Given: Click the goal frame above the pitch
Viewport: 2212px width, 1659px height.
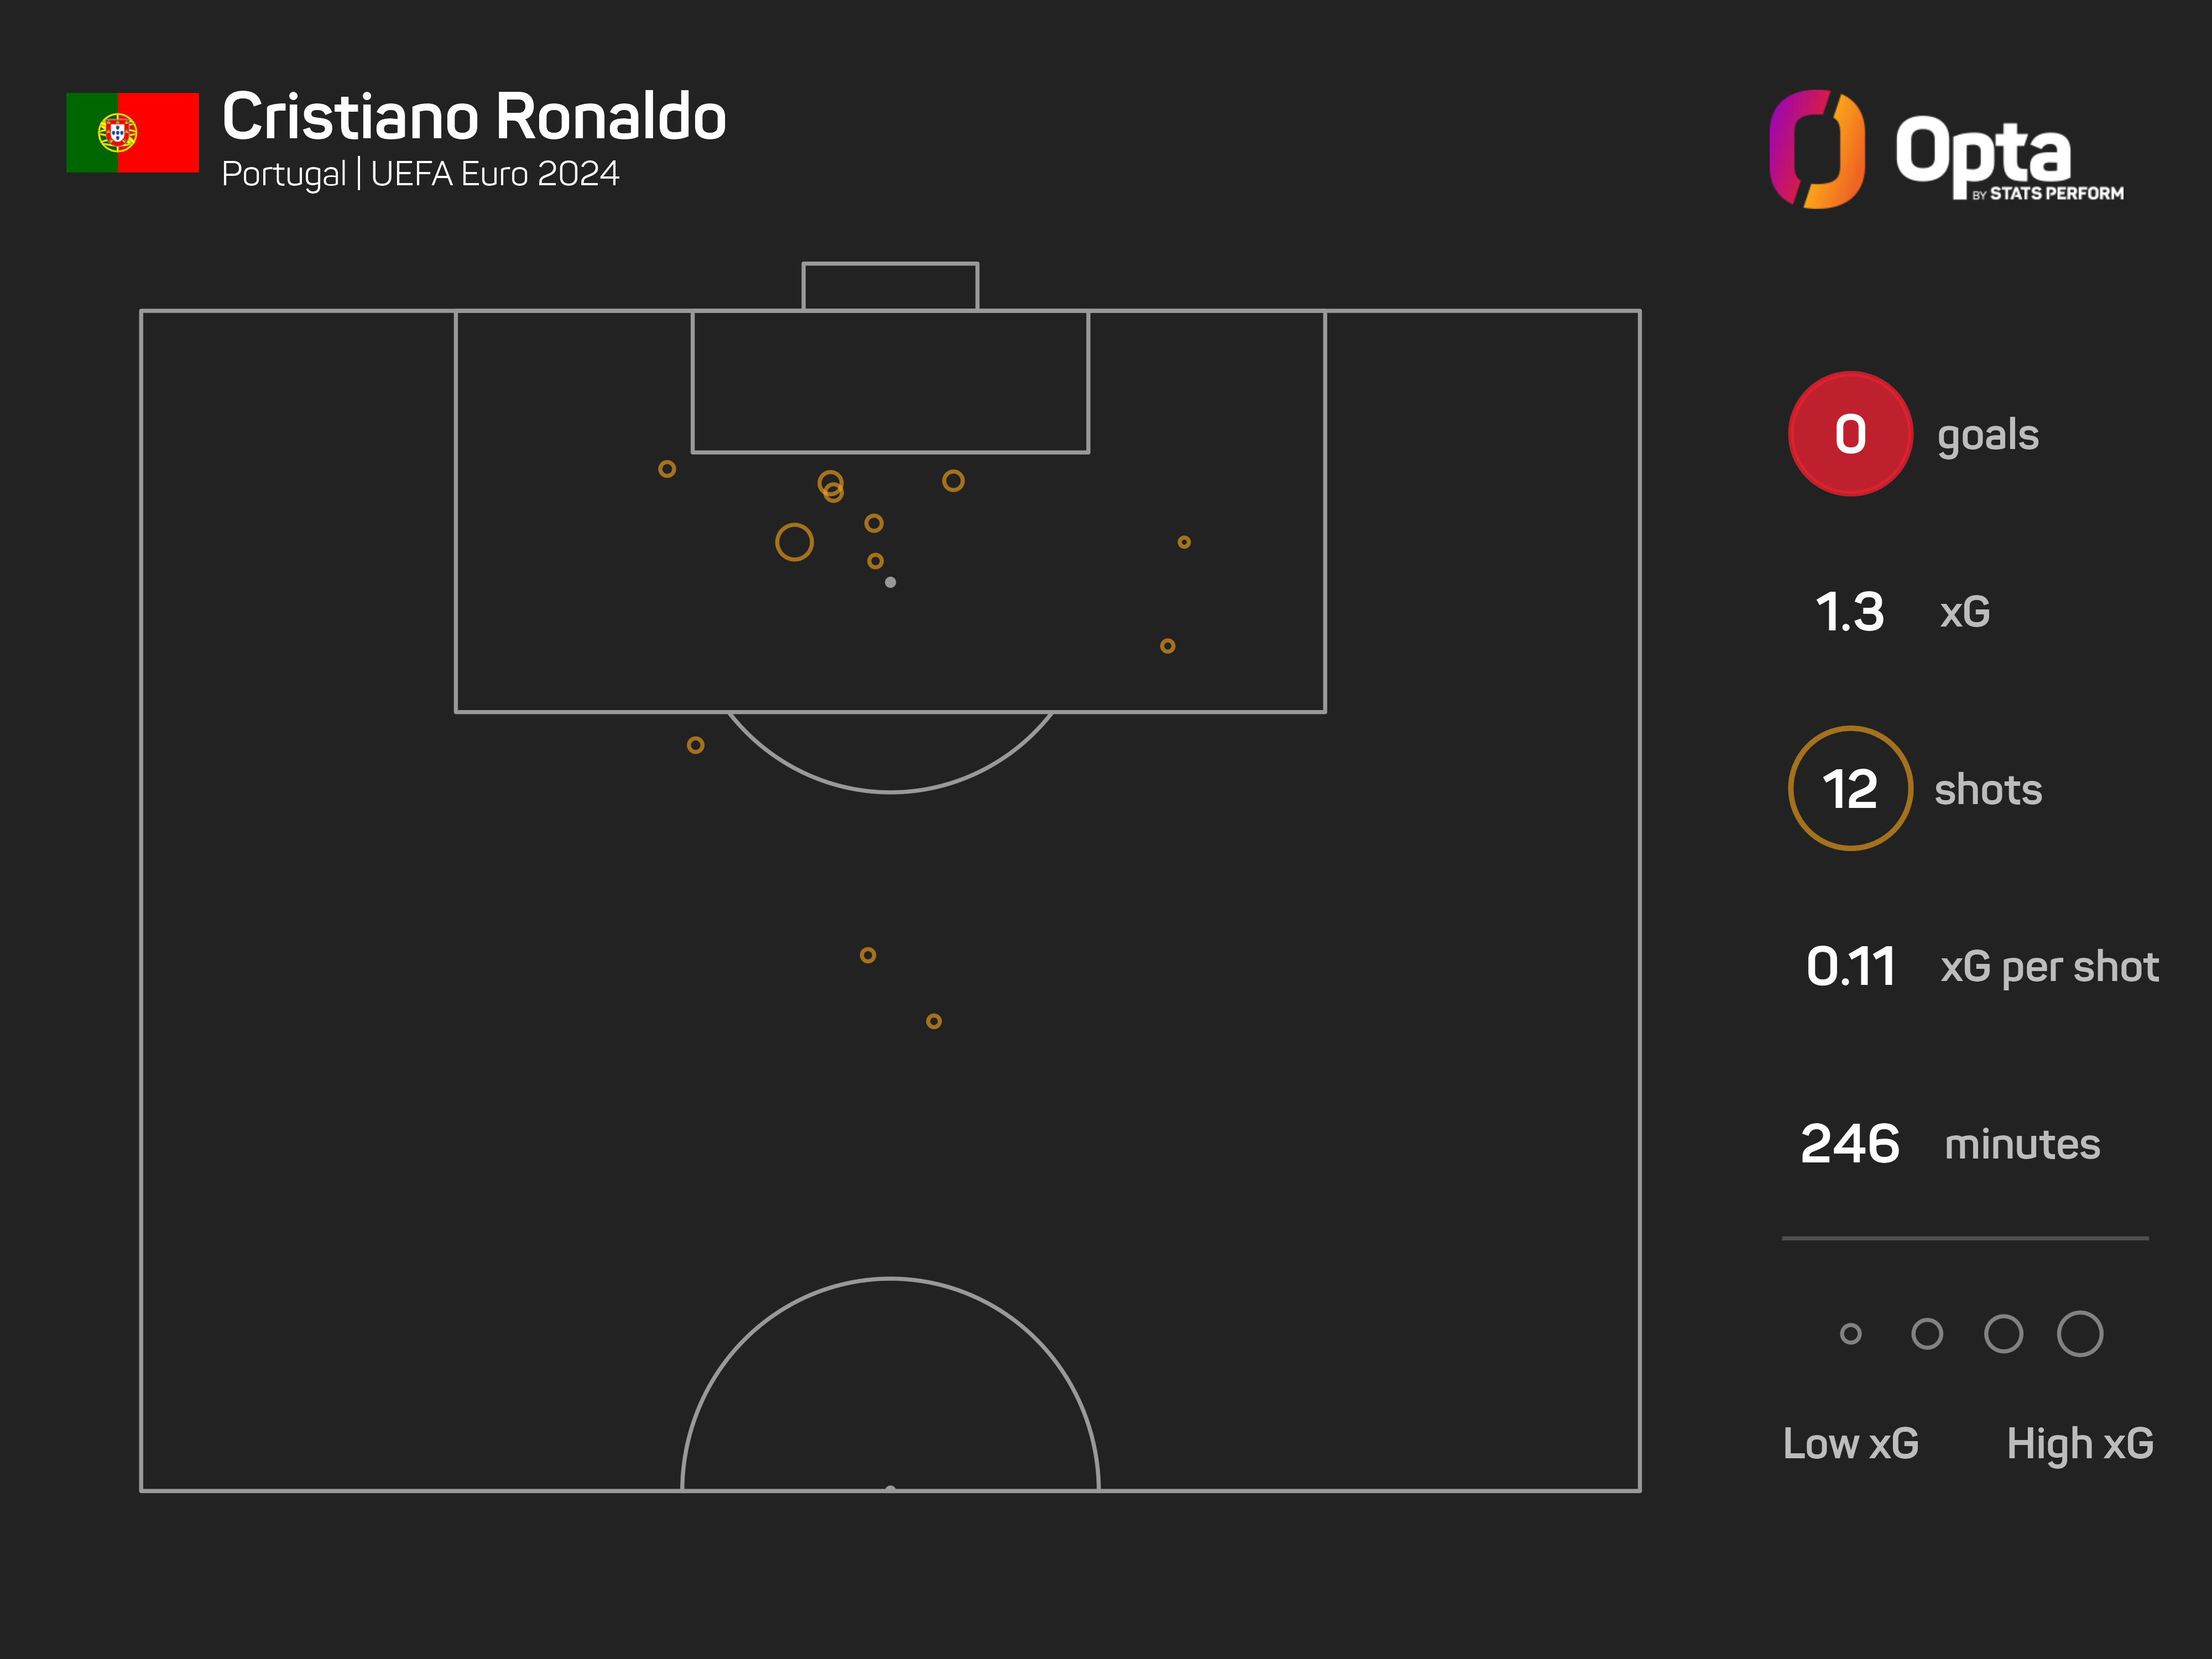Looking at the screenshot, I should 889,286.
